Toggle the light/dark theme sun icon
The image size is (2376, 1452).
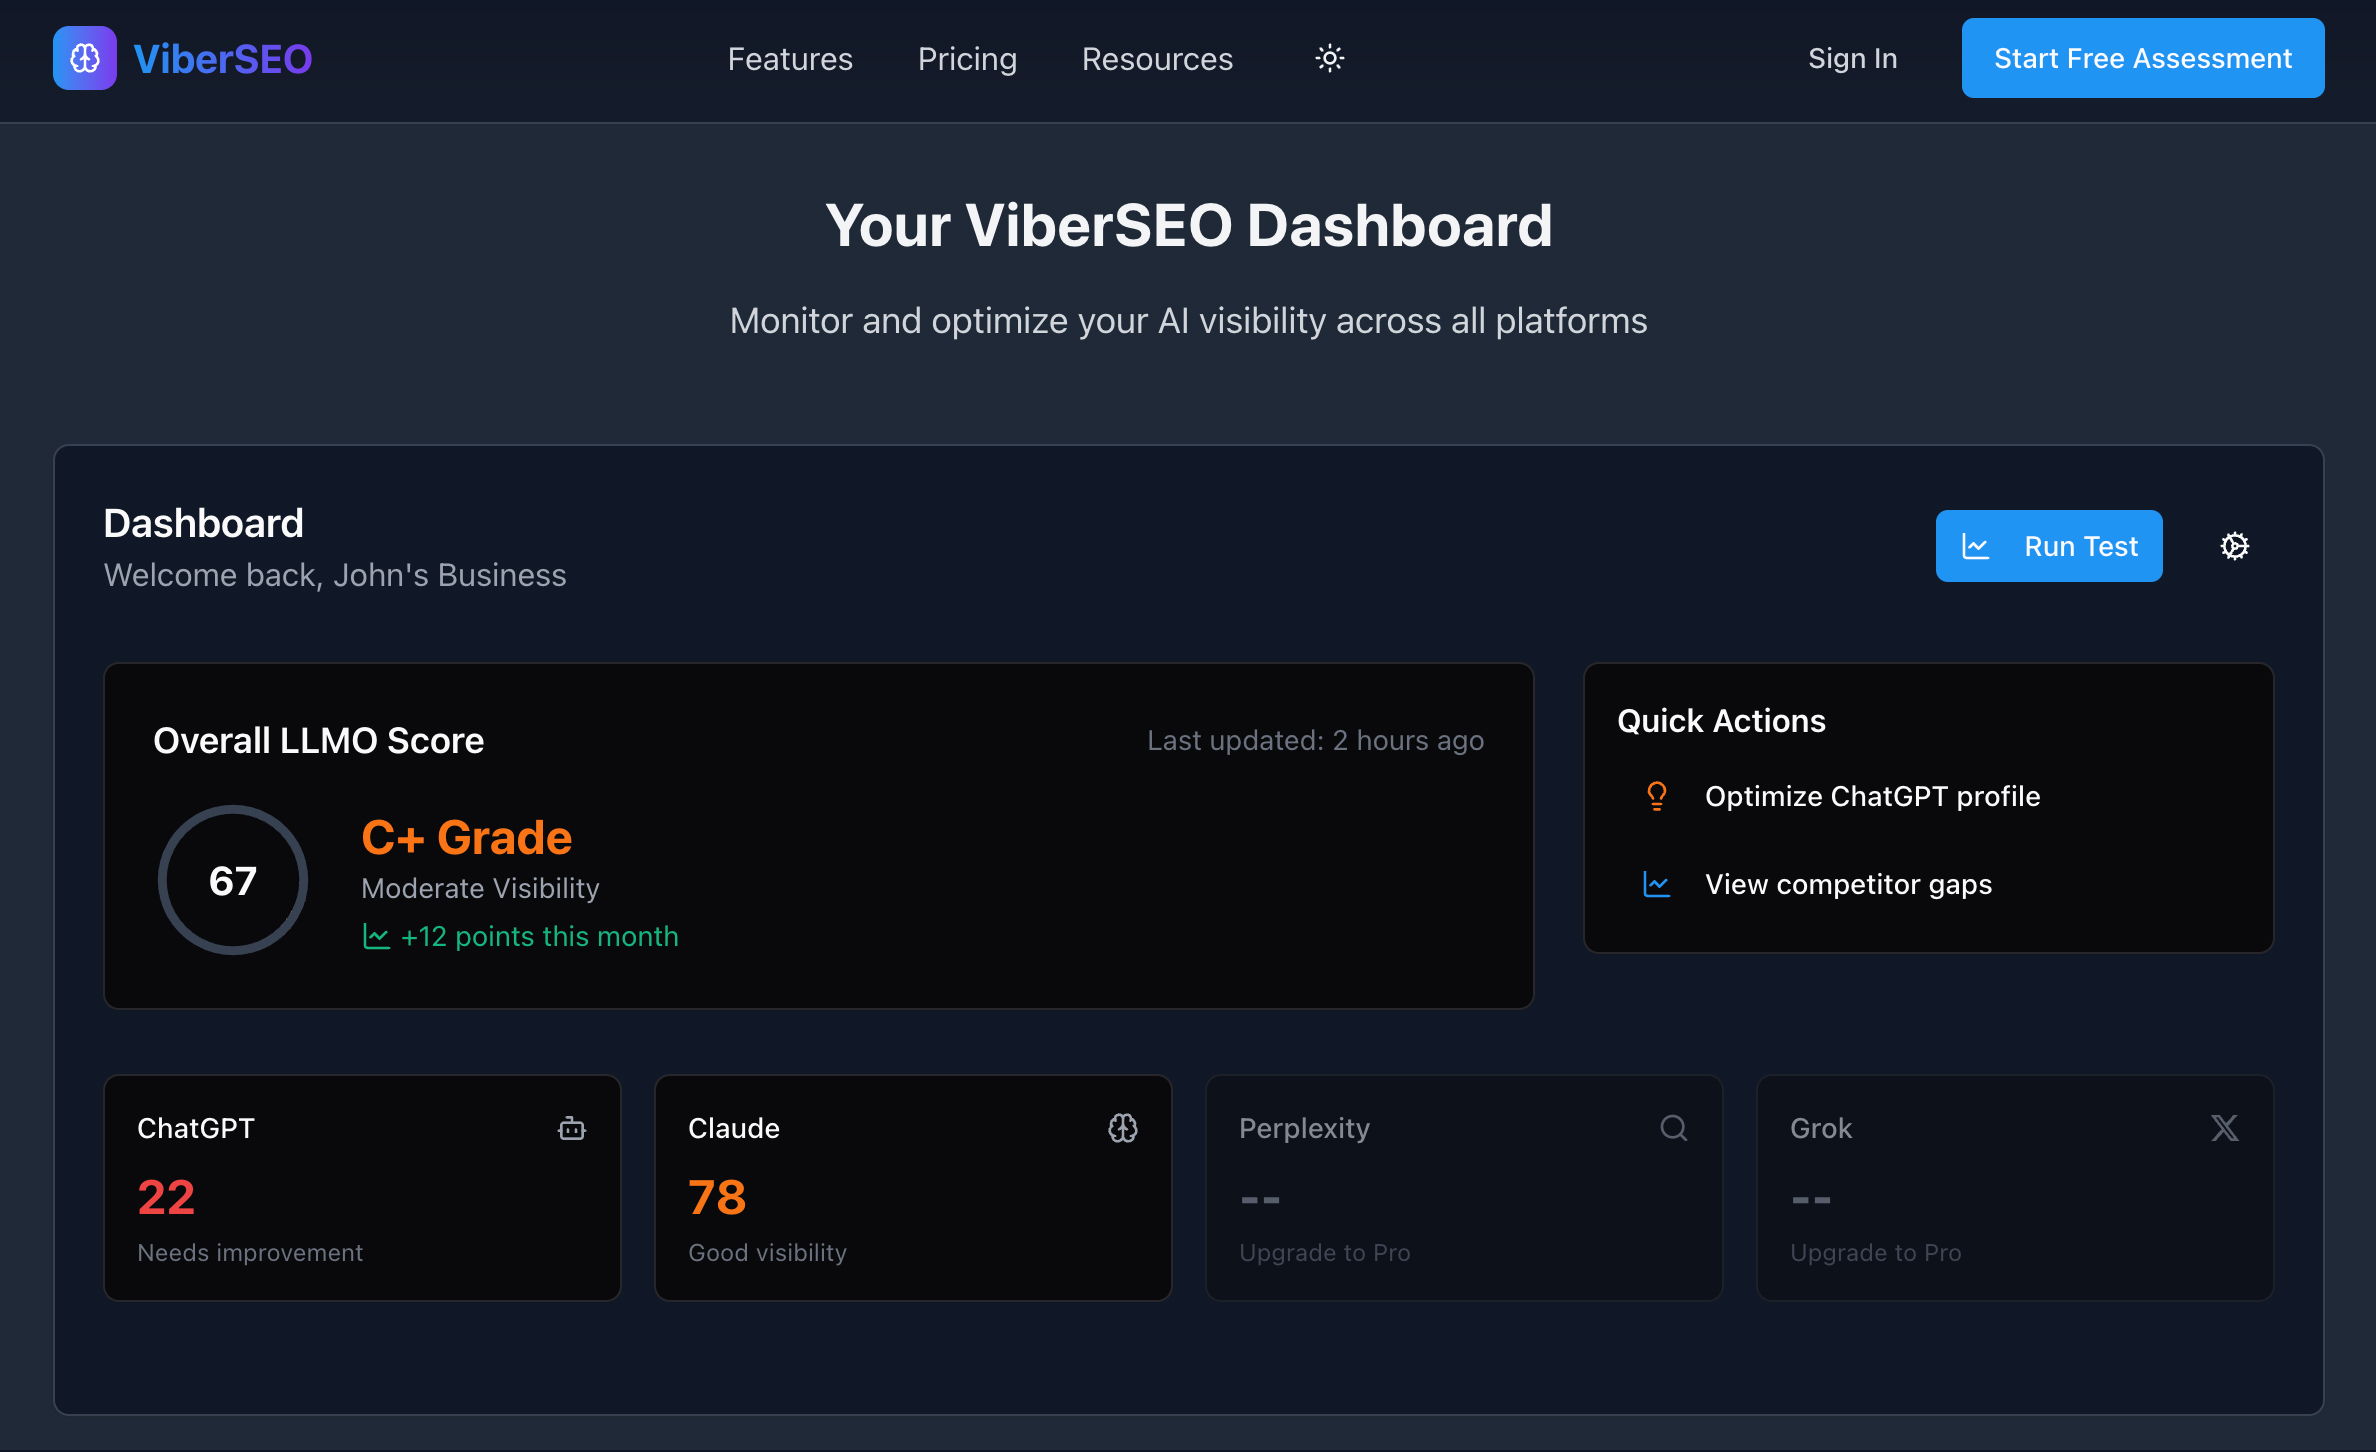coord(1329,58)
